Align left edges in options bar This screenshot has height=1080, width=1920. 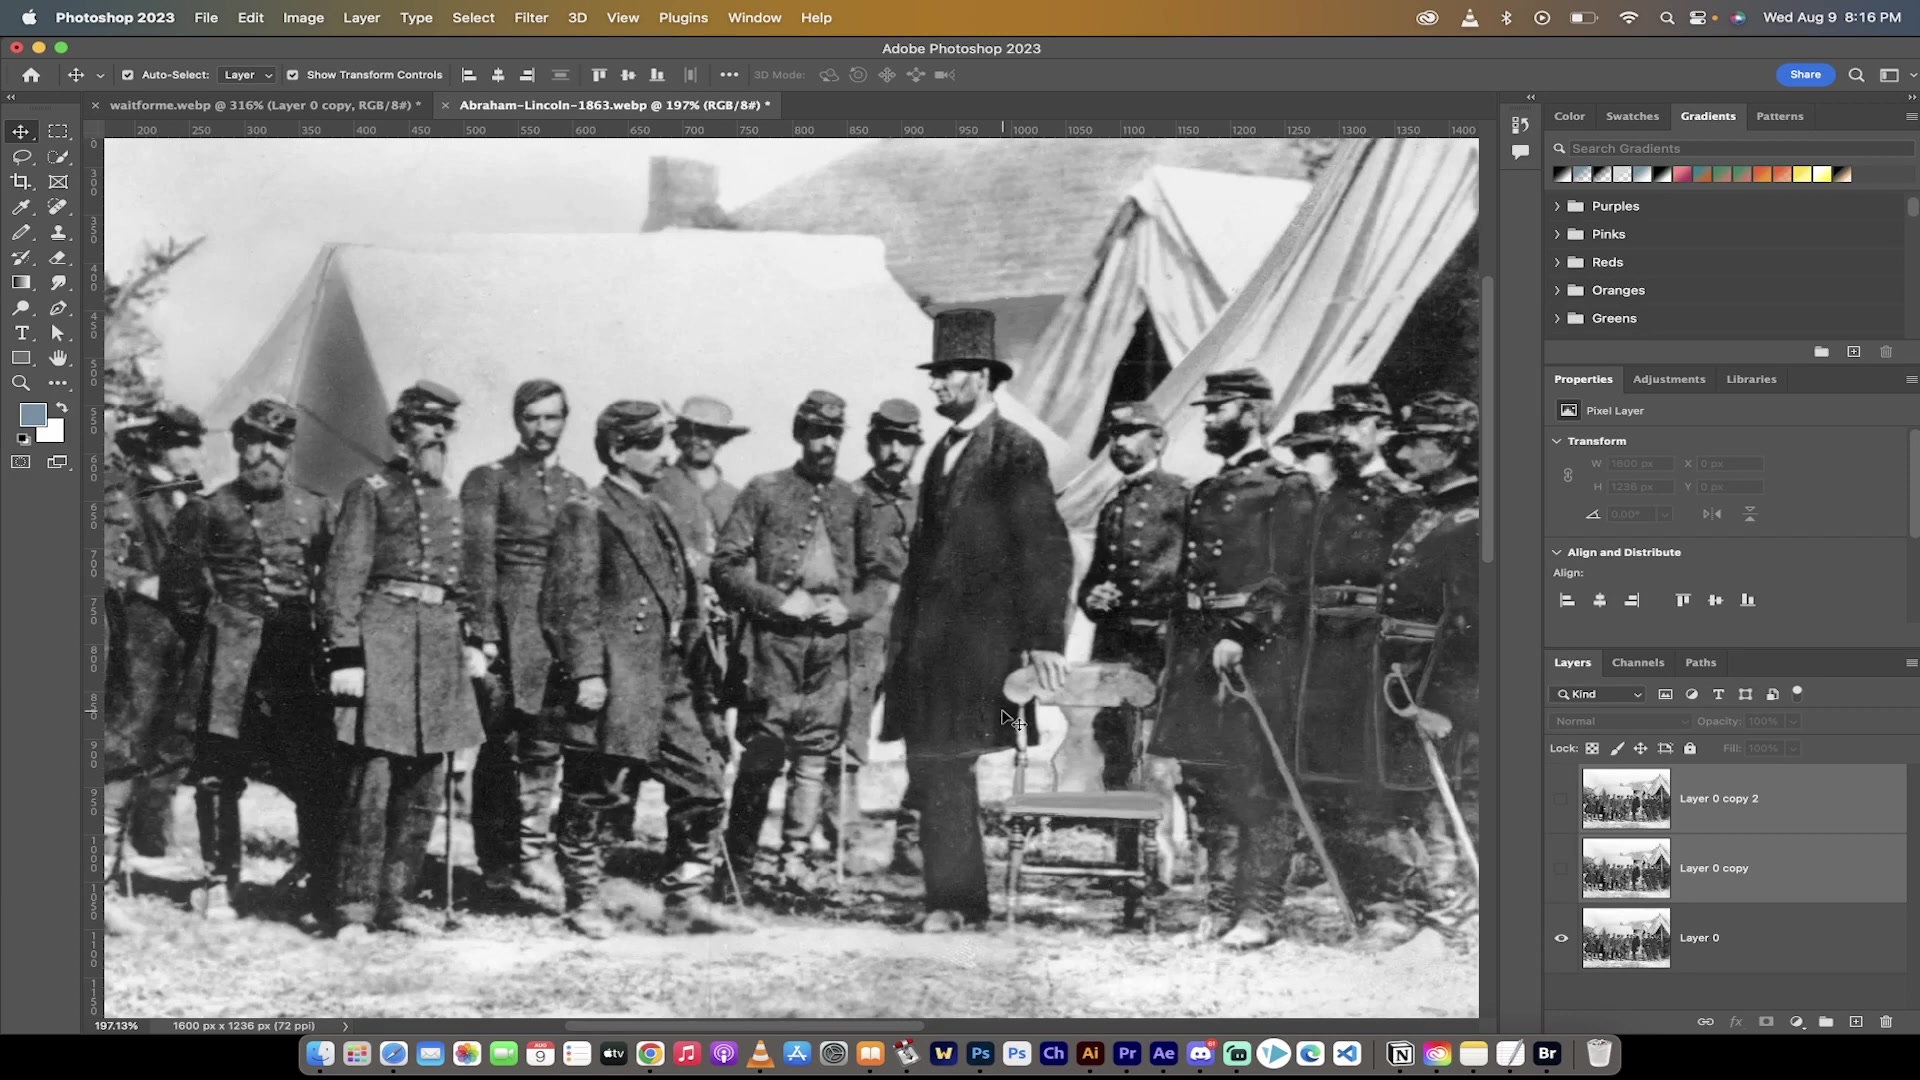tap(468, 75)
